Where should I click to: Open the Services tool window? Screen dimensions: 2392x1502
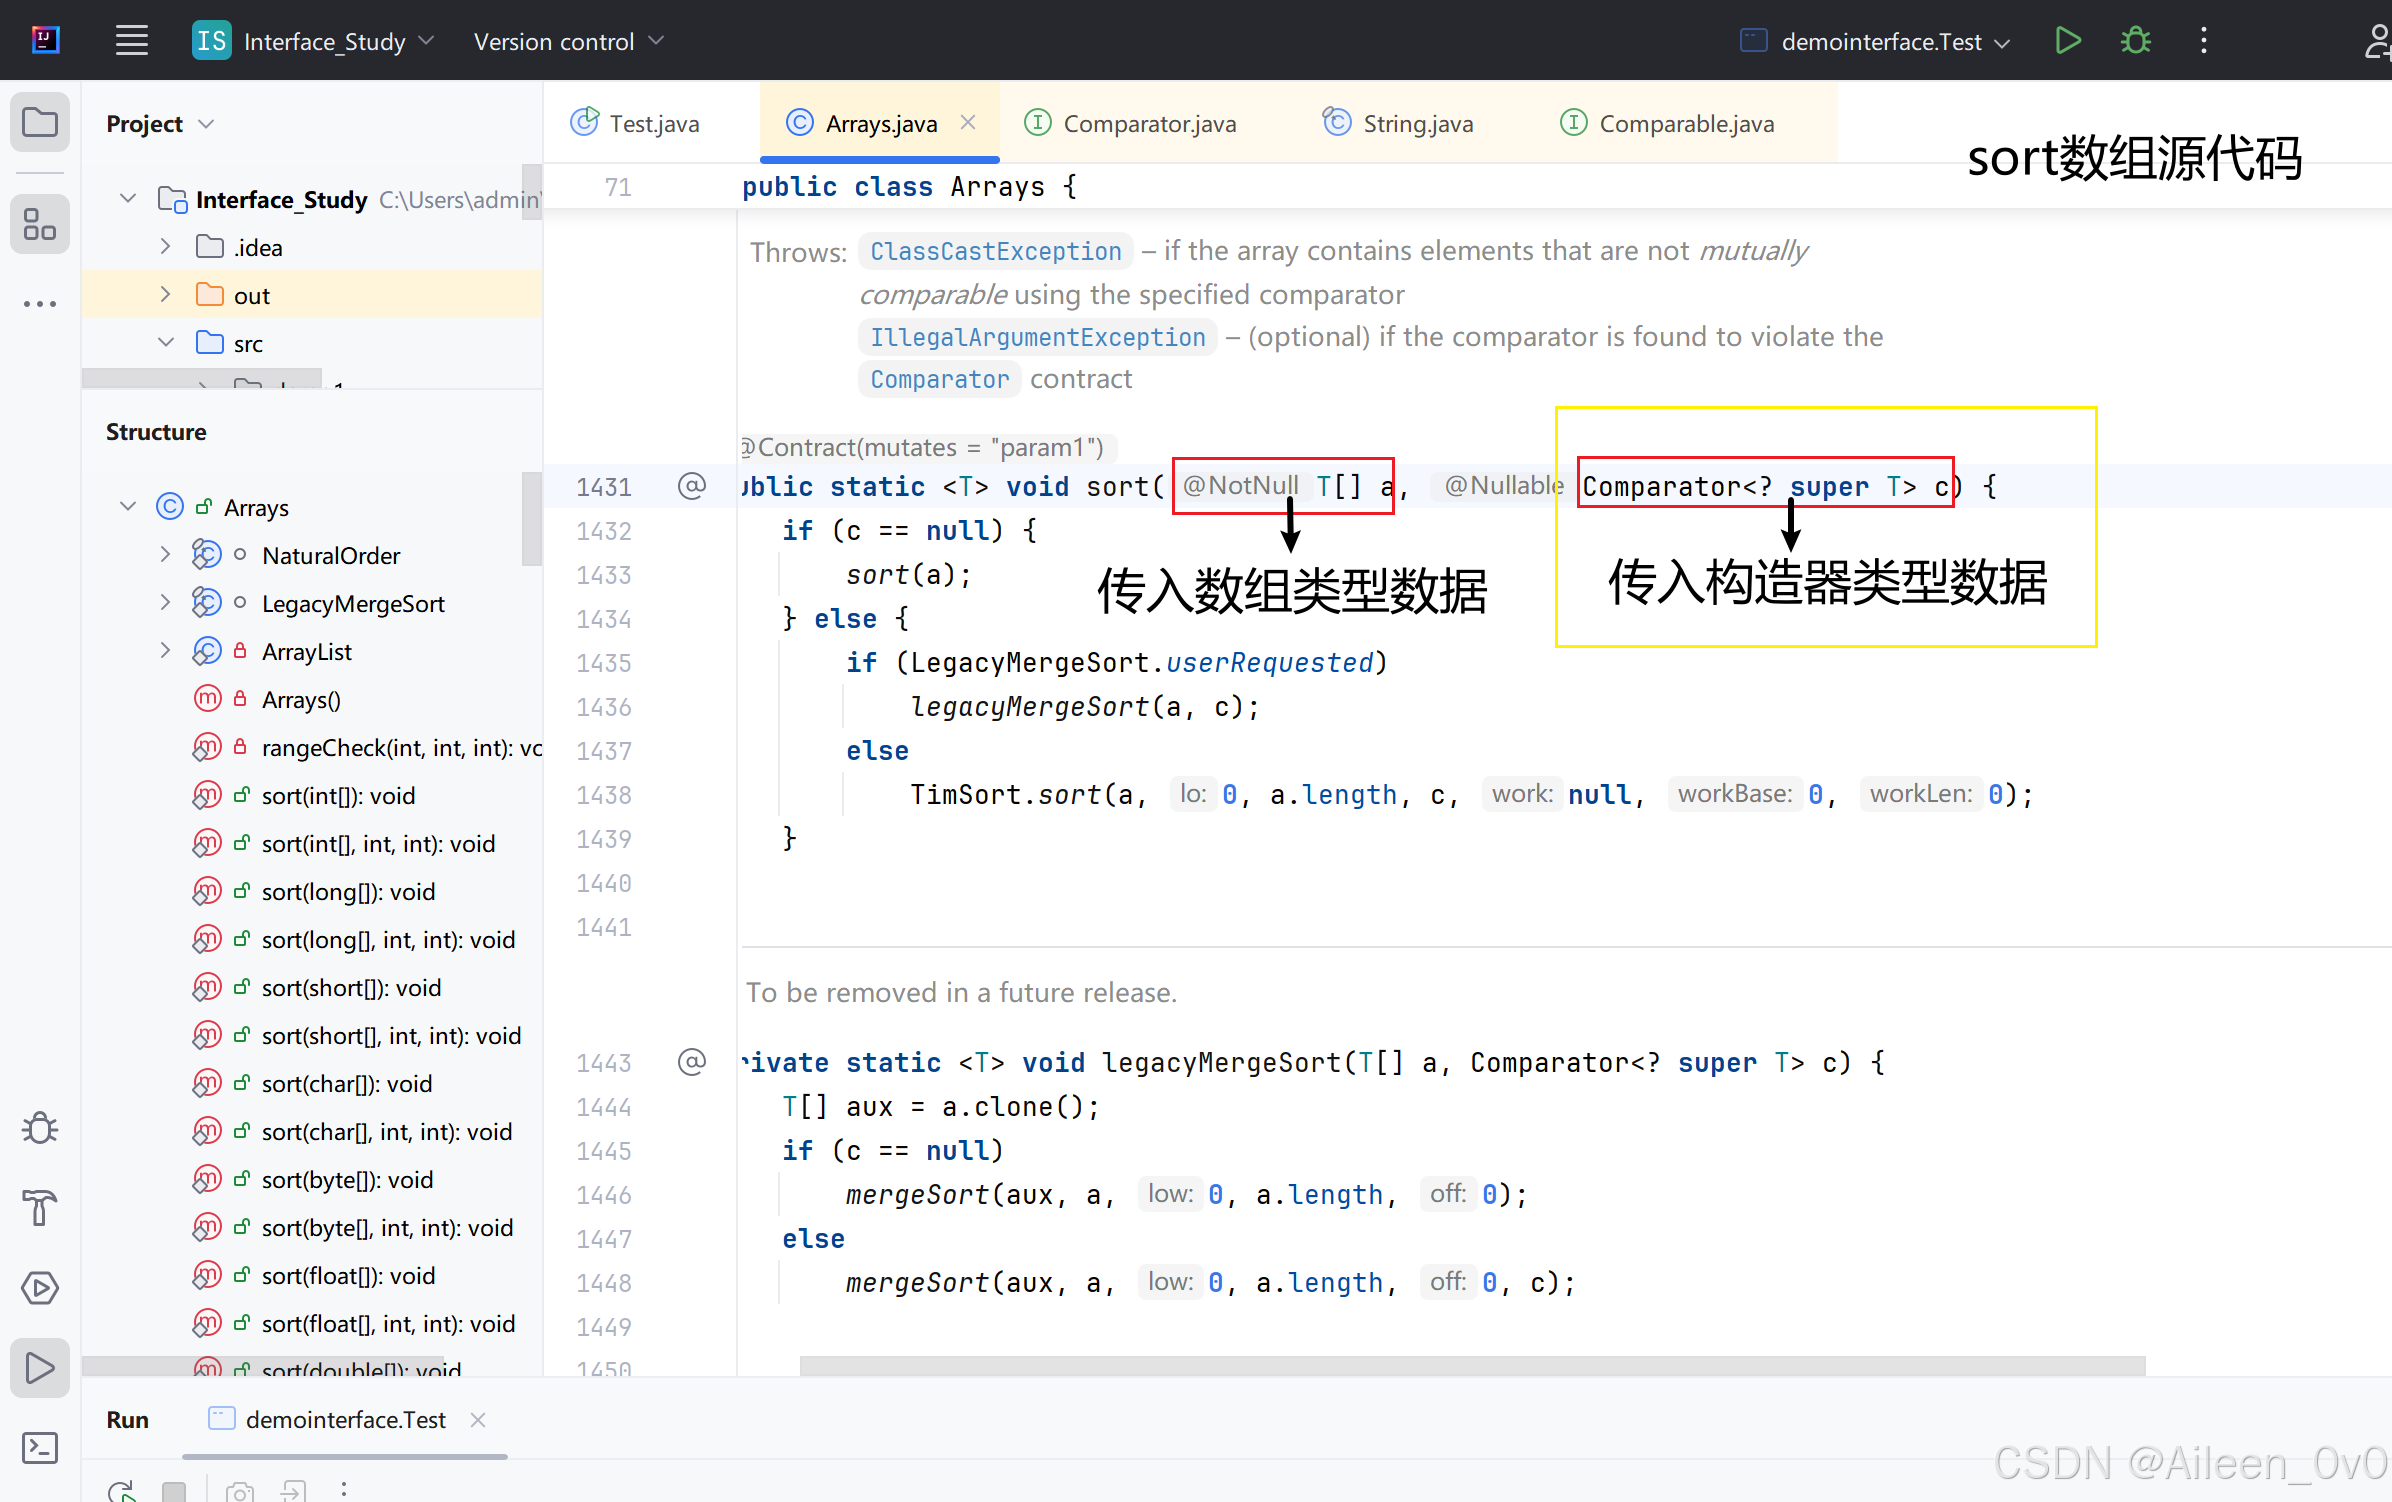[40, 1288]
